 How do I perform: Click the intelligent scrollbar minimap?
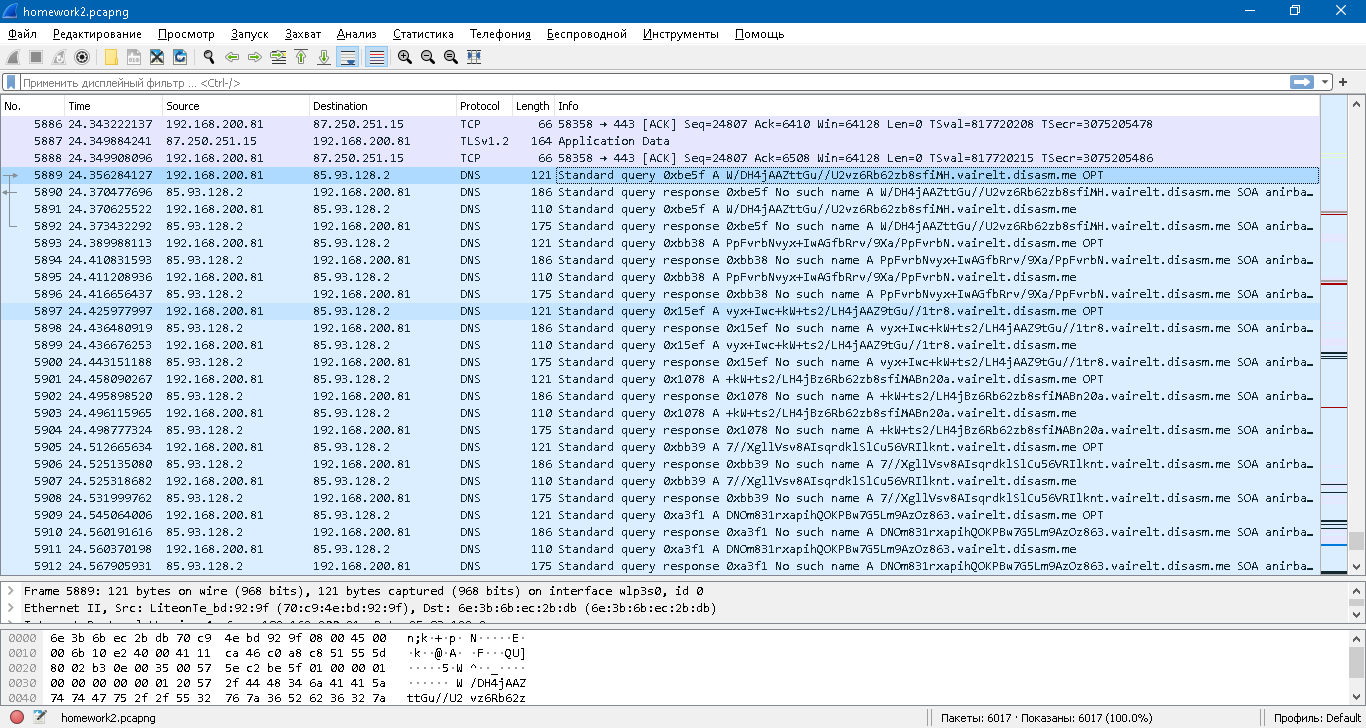[1333, 336]
